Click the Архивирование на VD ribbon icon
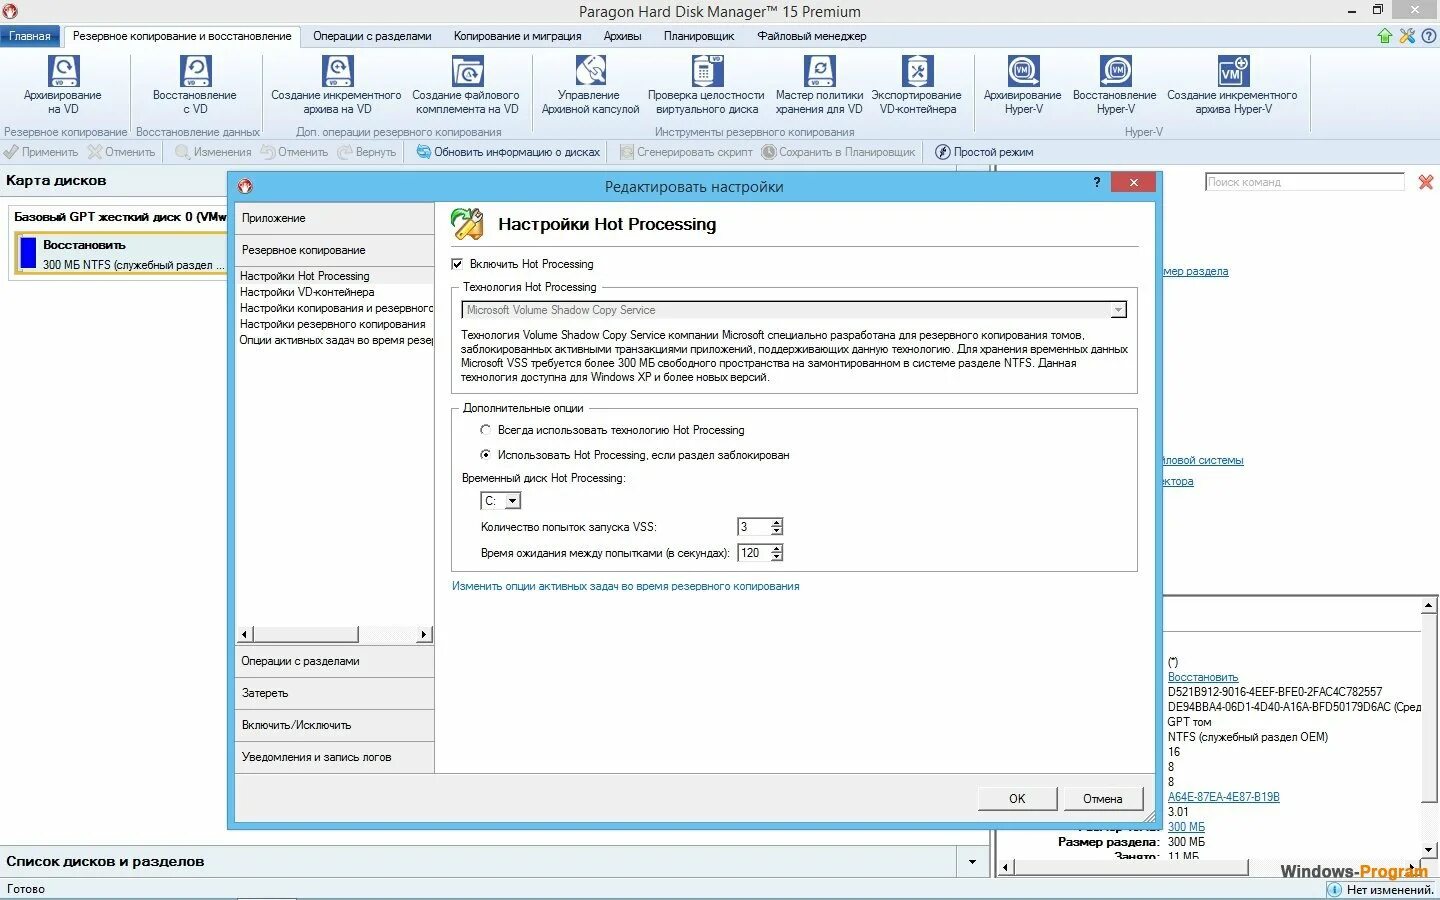This screenshot has width=1440, height=900. coord(63,85)
